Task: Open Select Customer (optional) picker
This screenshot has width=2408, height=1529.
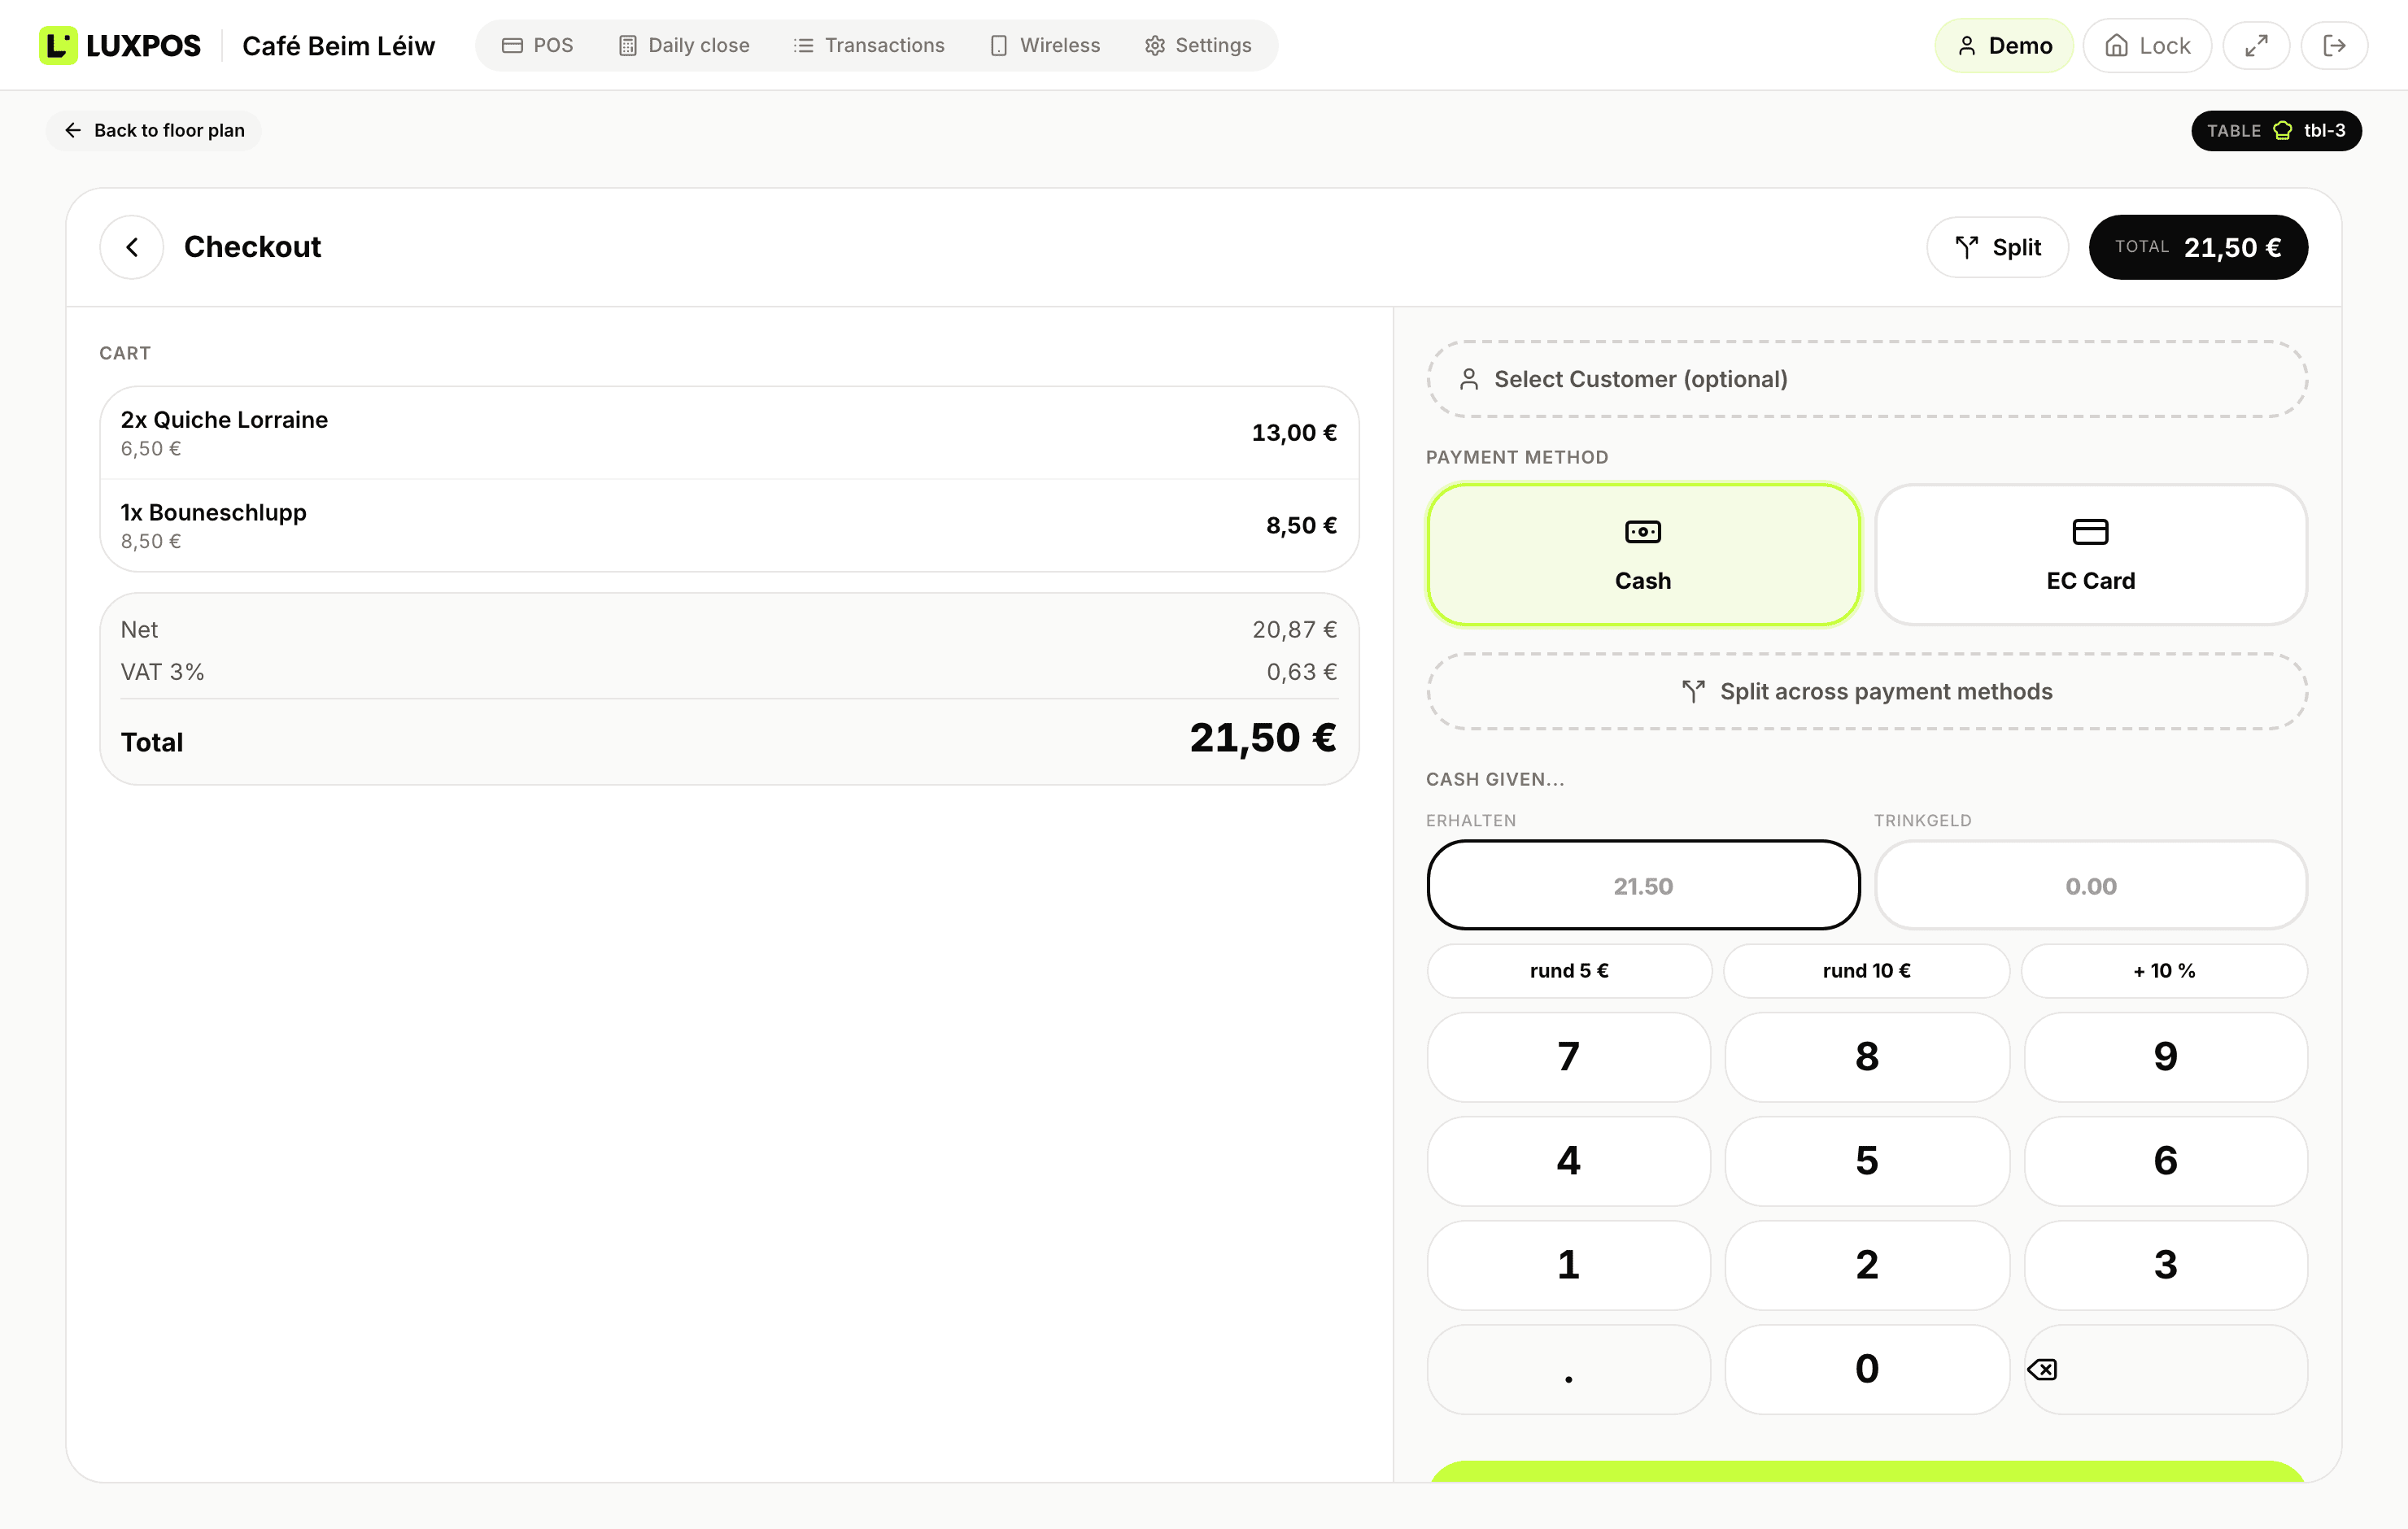Action: pos(1867,379)
